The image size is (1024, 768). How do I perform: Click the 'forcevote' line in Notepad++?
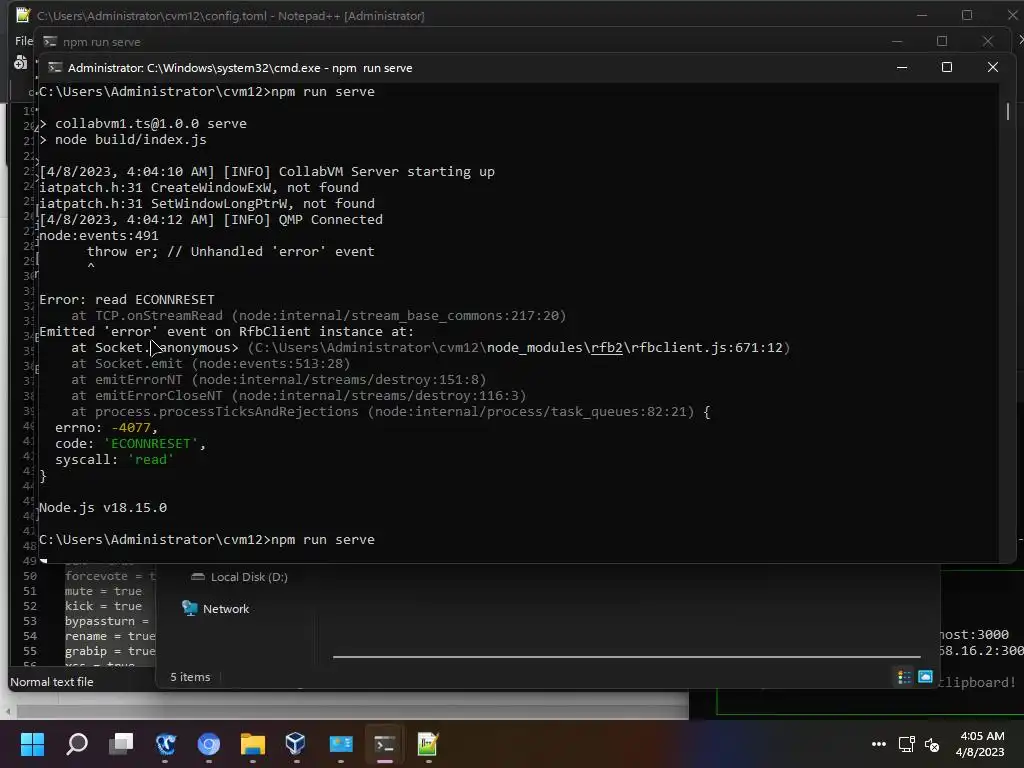110,576
